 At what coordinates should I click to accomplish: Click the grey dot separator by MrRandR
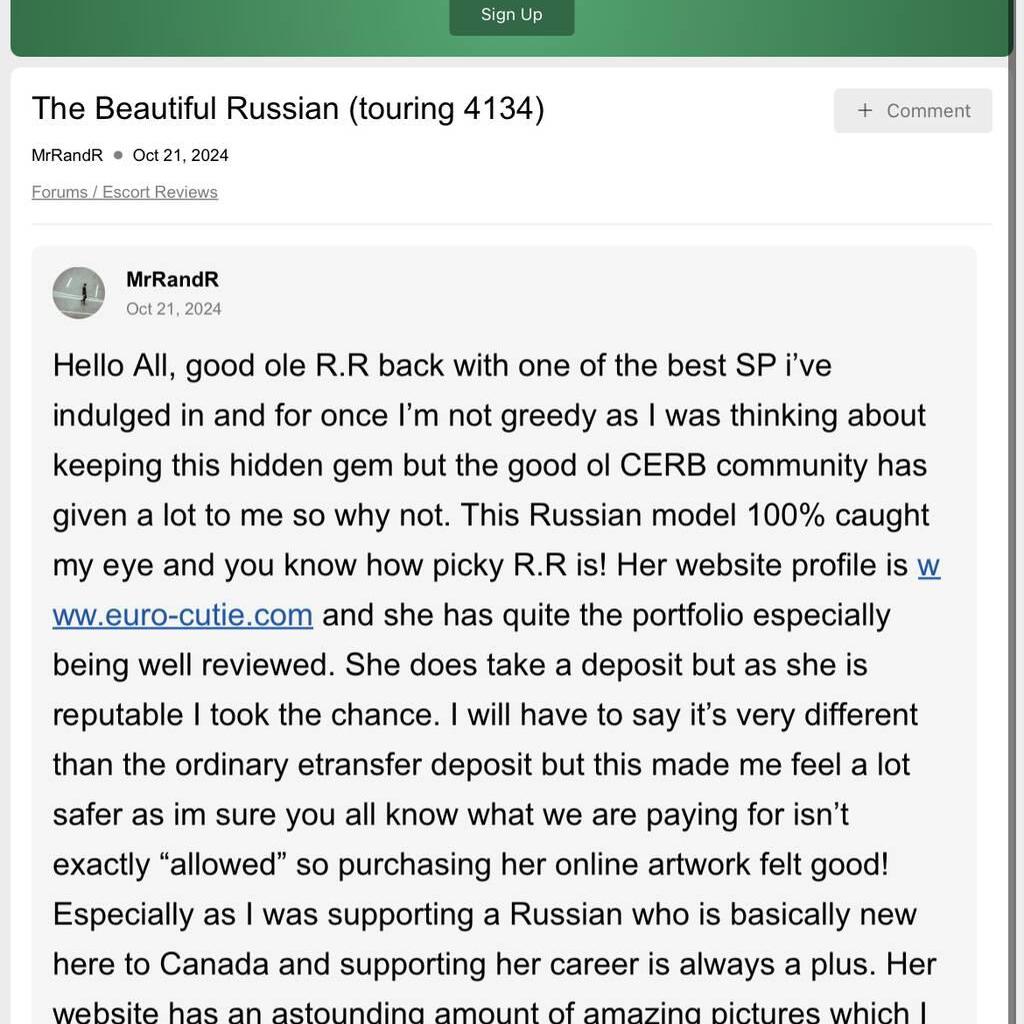pos(118,155)
